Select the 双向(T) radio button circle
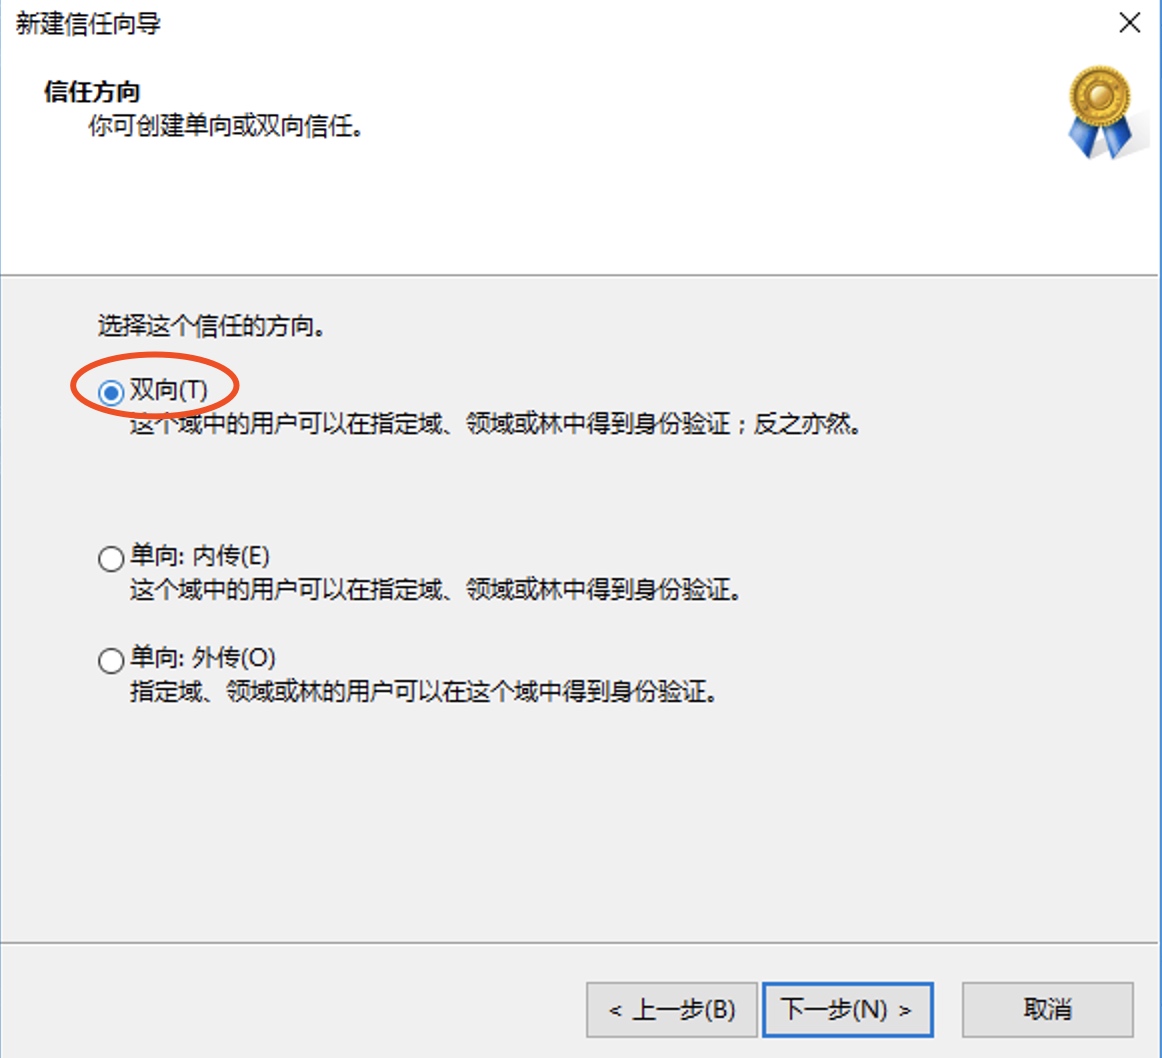This screenshot has width=1162, height=1058. (111, 392)
